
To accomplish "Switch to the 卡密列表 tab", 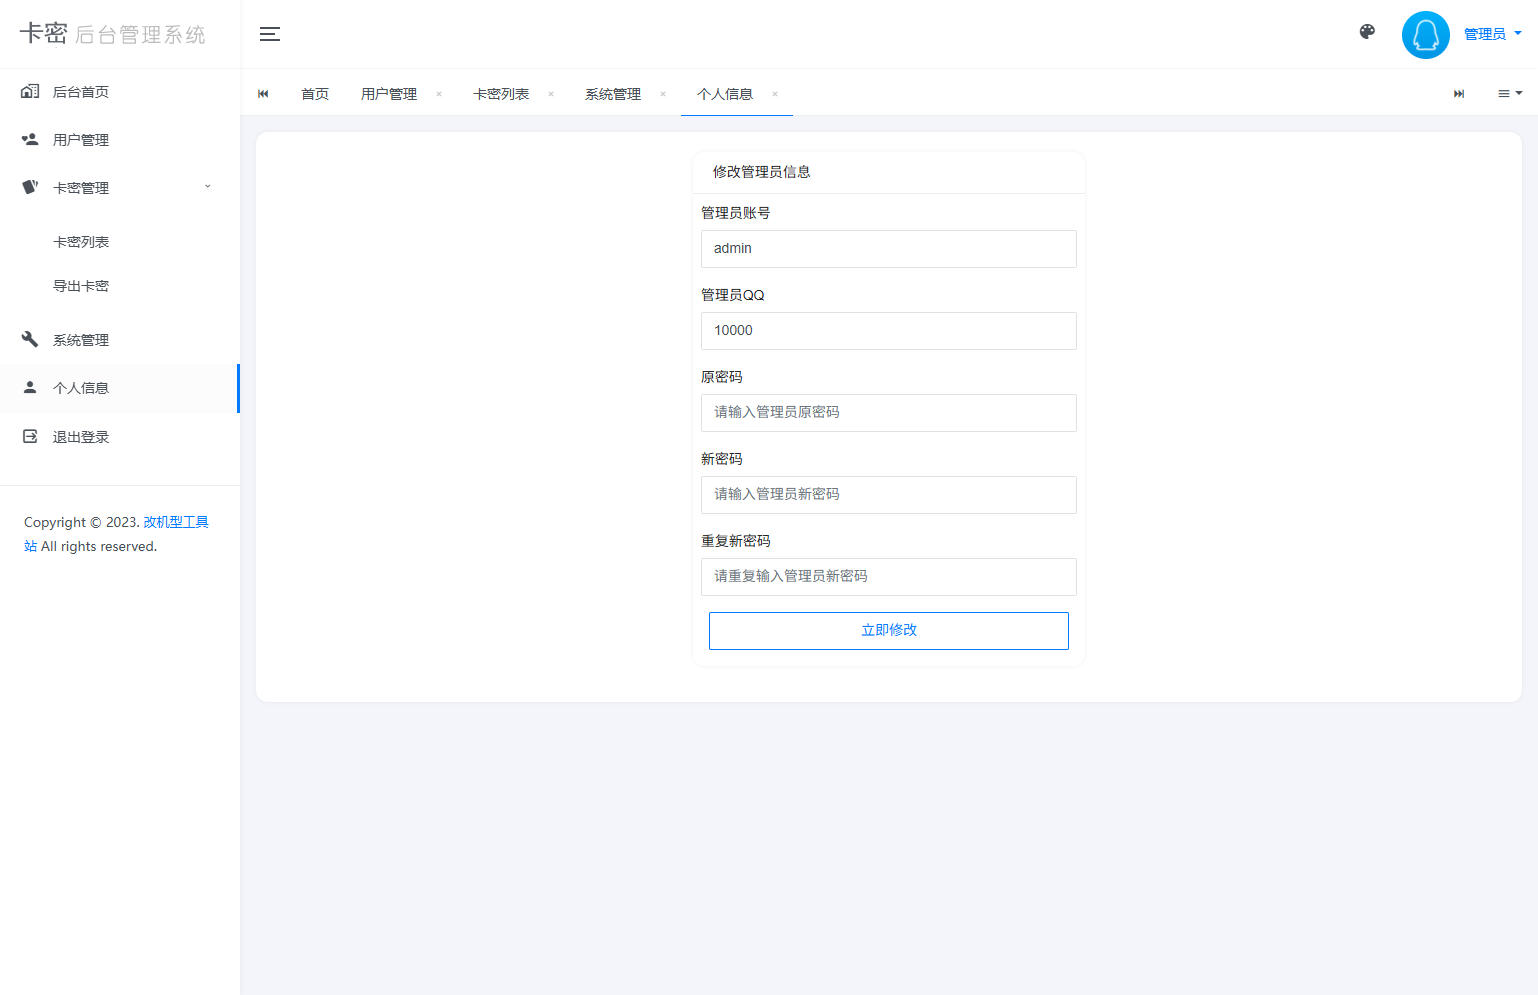I will [501, 94].
